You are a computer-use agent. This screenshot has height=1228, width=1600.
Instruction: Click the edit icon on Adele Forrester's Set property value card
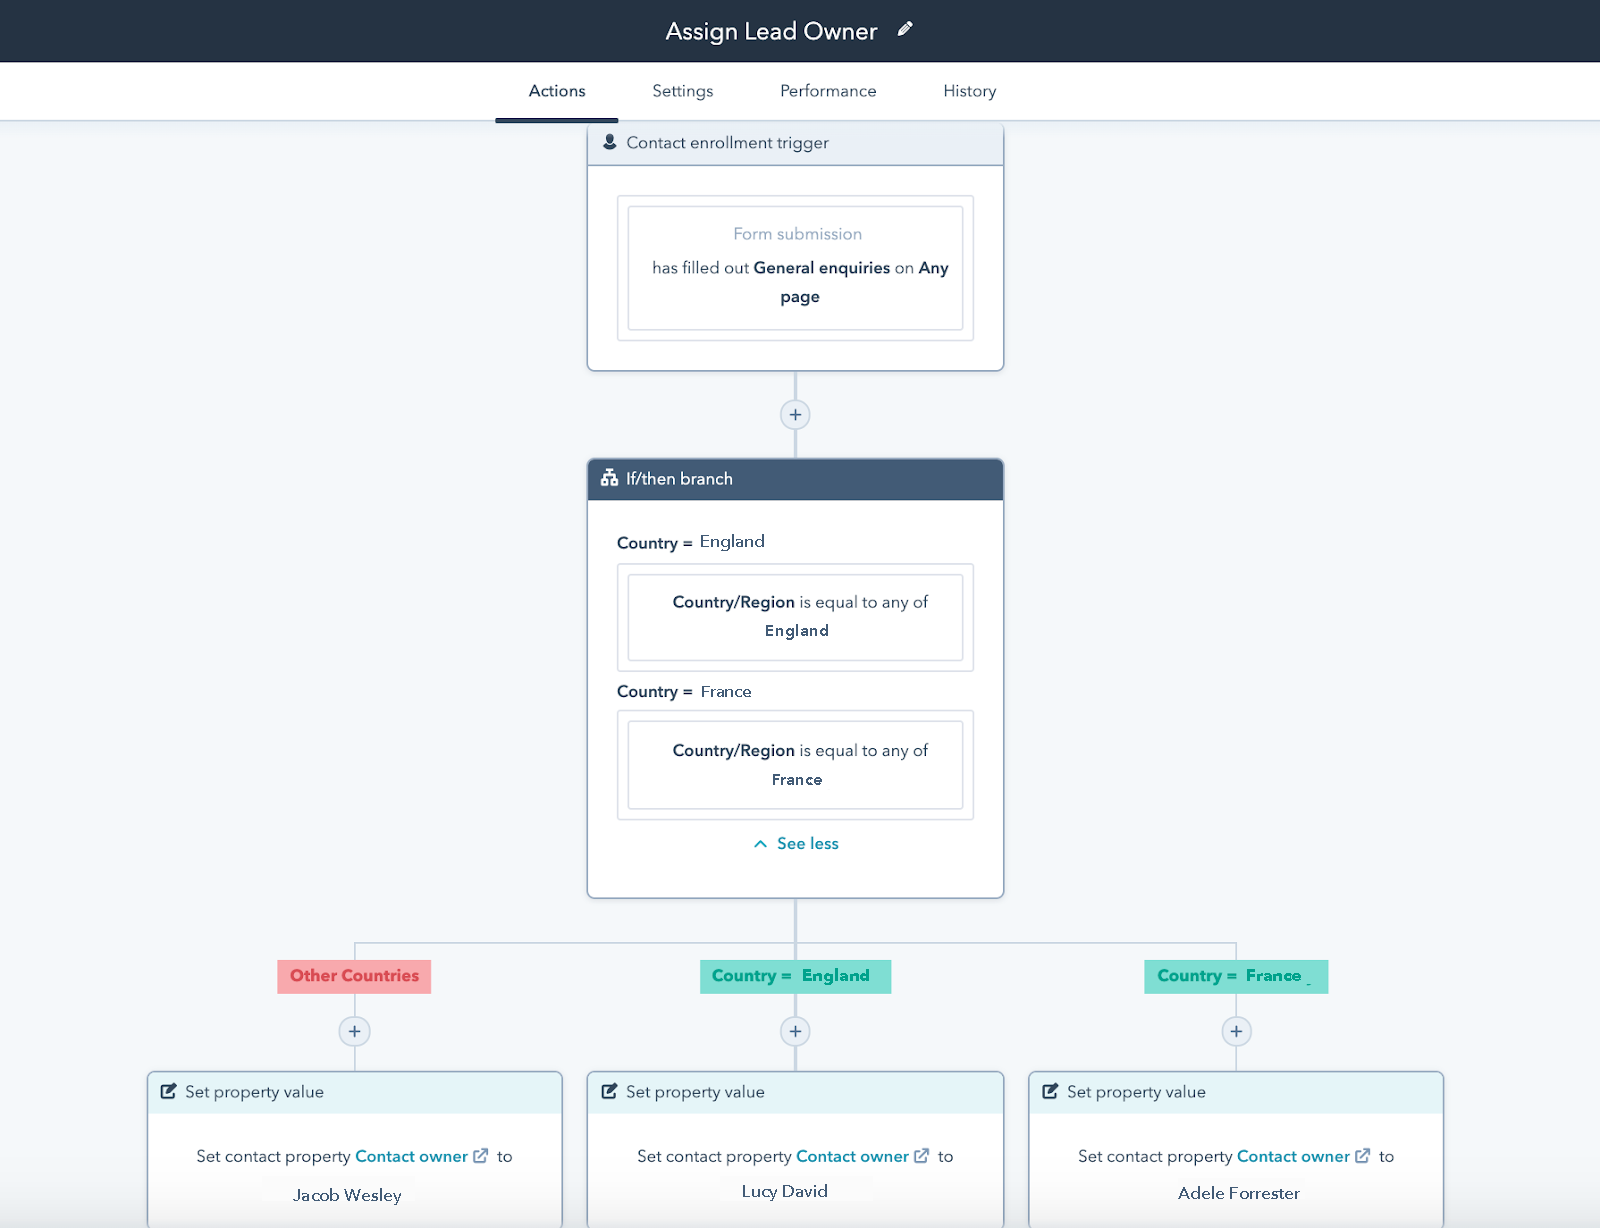pos(1050,1091)
